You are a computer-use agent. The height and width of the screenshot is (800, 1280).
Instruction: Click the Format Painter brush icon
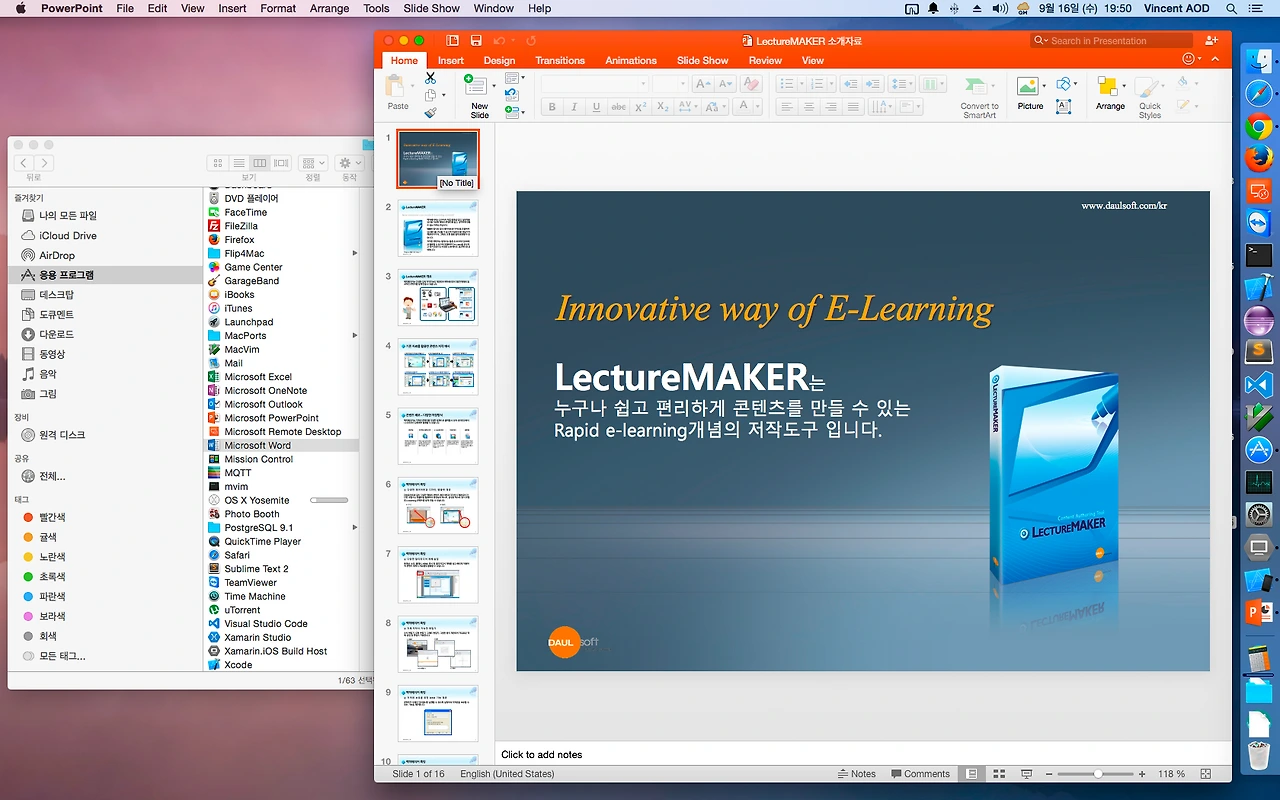(430, 113)
